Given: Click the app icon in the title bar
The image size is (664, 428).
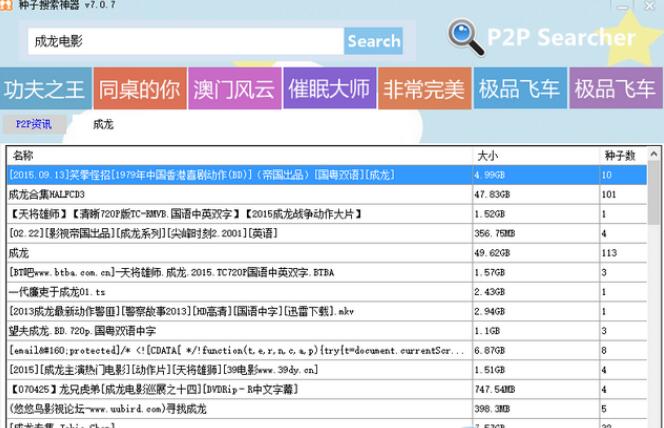Looking at the screenshot, I should (x=6, y=5).
